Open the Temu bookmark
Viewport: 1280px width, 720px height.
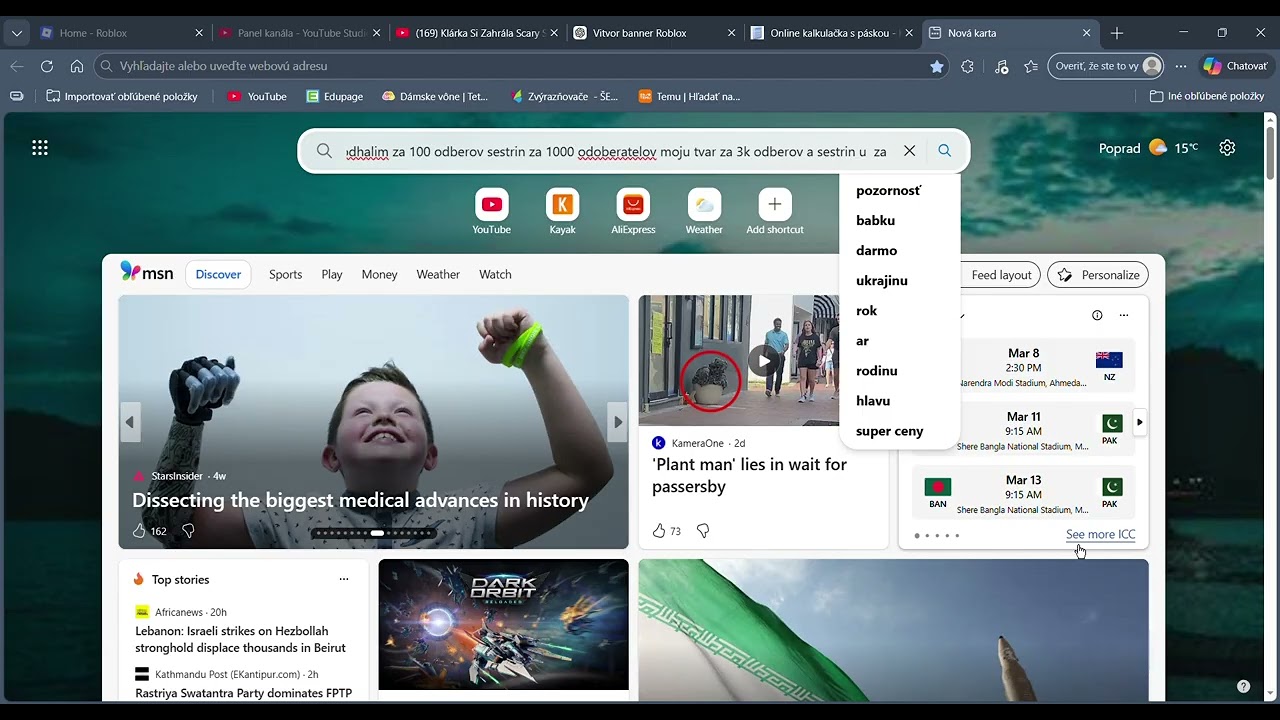(690, 97)
